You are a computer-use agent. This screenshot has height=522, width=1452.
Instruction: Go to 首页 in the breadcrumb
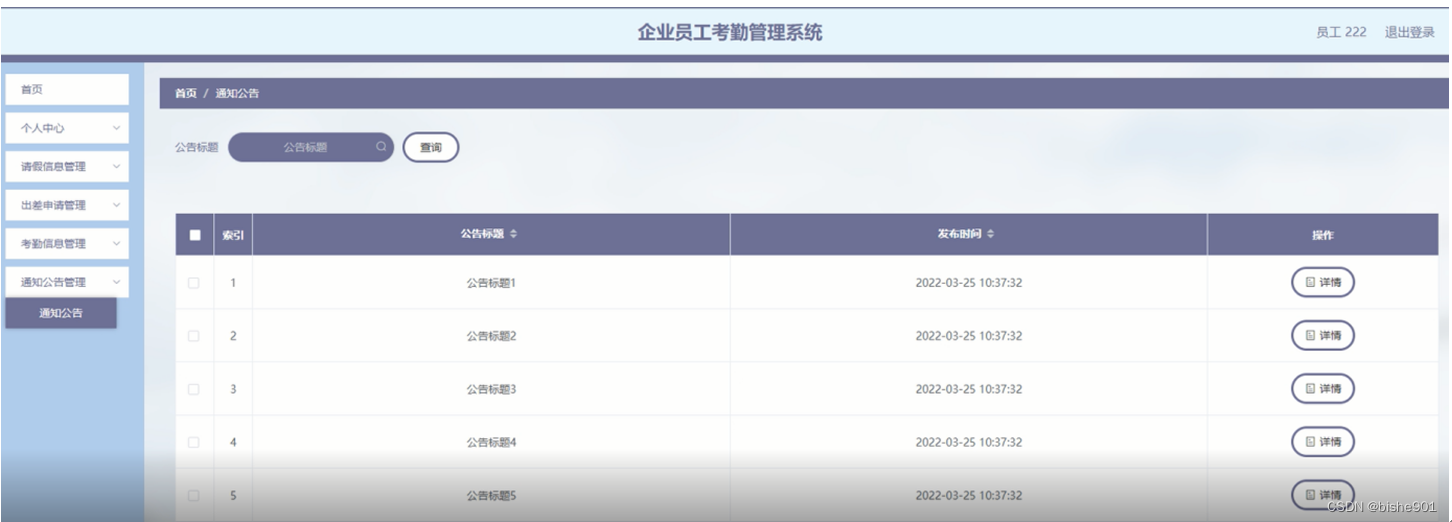tap(186, 93)
